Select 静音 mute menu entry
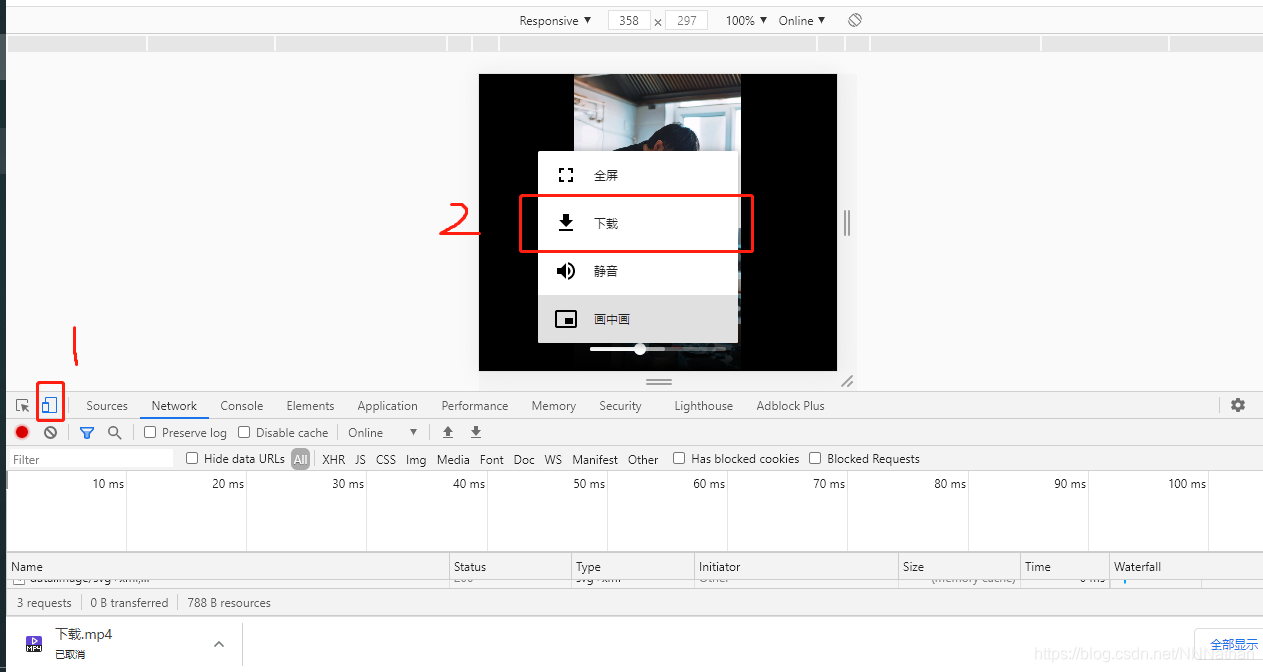1263x672 pixels. click(638, 271)
